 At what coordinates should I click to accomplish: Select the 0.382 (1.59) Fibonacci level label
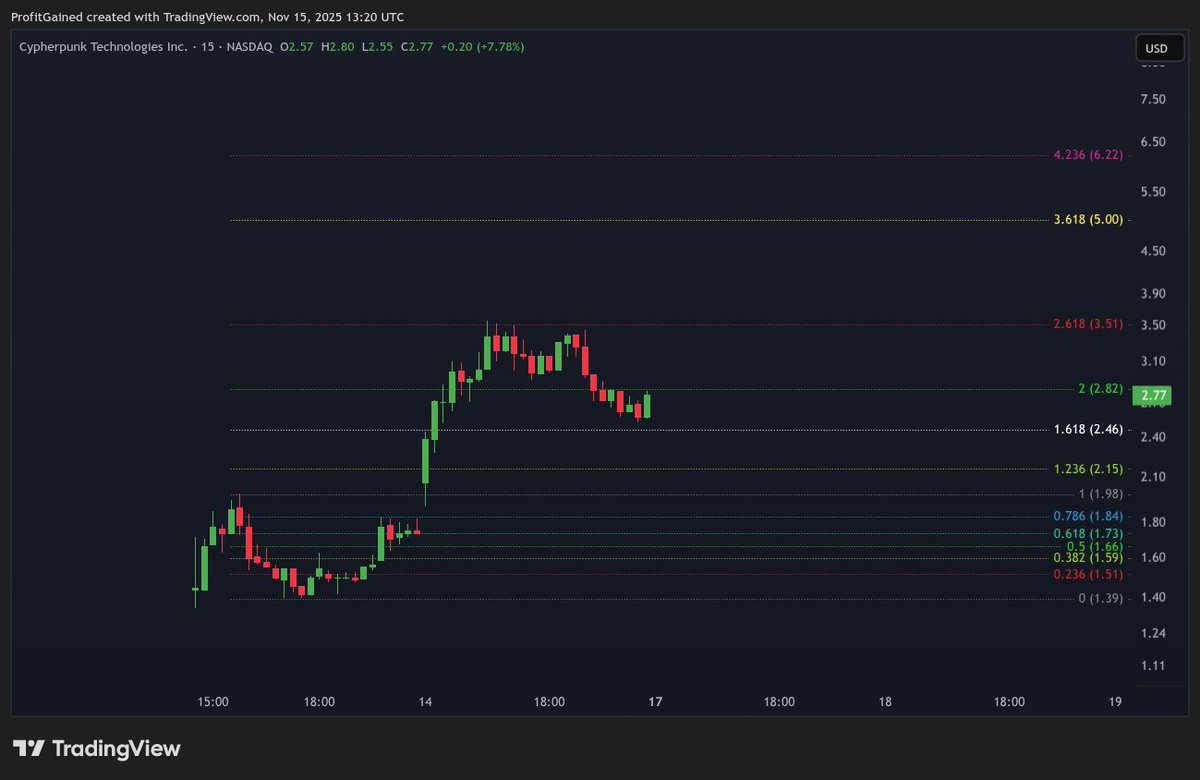tap(1088, 558)
